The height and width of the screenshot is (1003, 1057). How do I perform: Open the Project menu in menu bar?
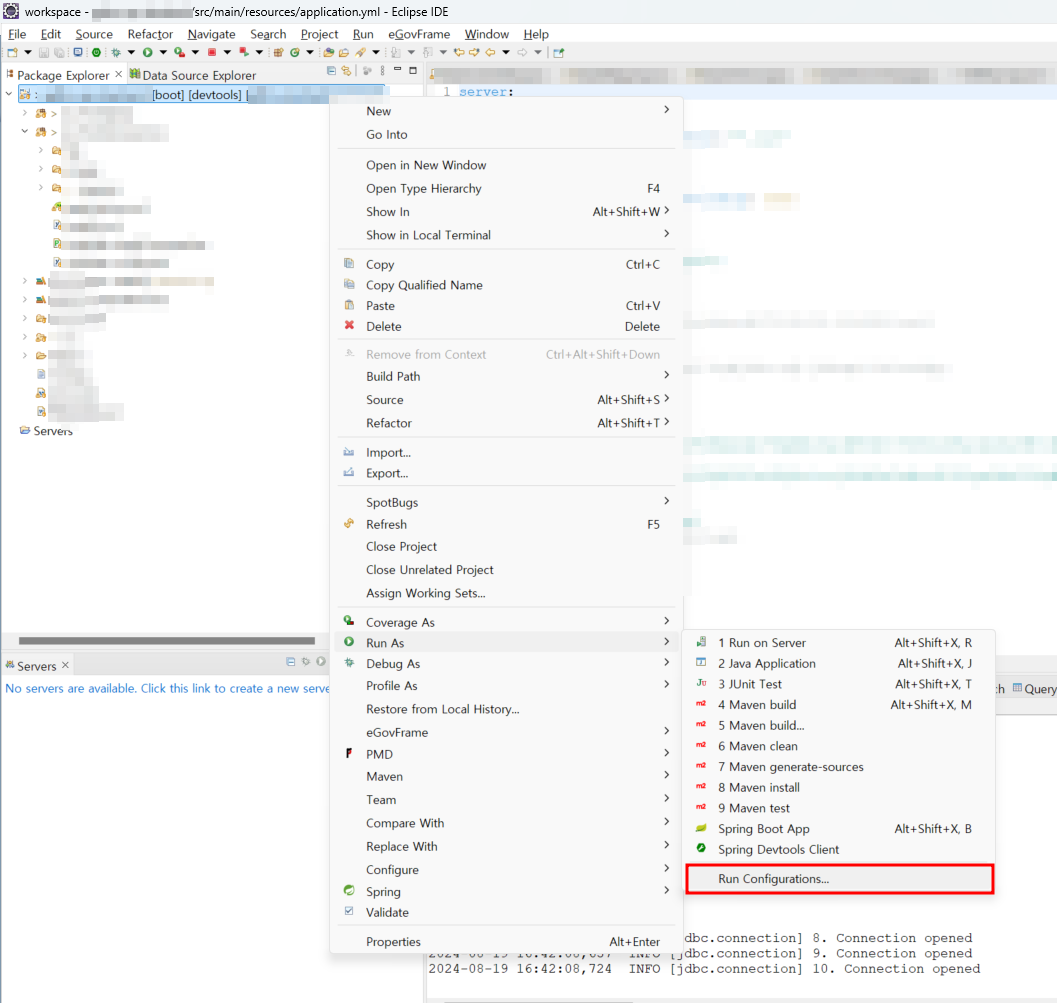(319, 34)
